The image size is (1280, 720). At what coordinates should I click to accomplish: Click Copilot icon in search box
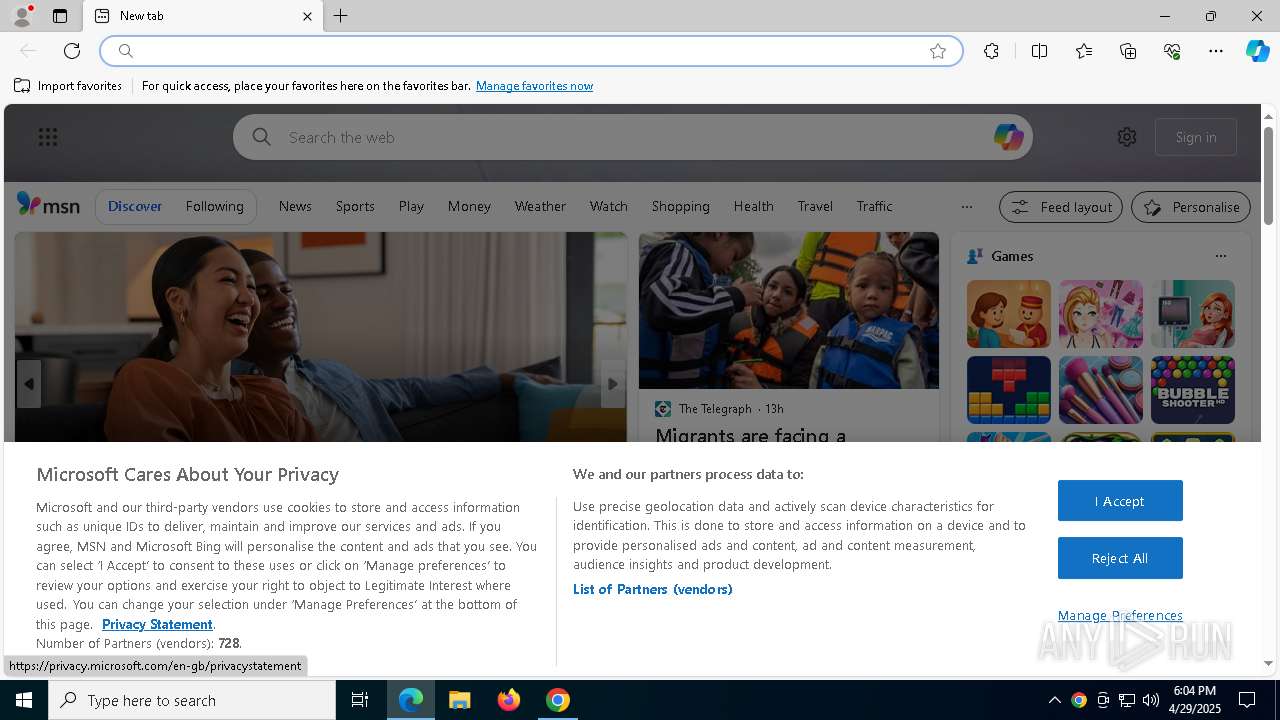[1008, 137]
